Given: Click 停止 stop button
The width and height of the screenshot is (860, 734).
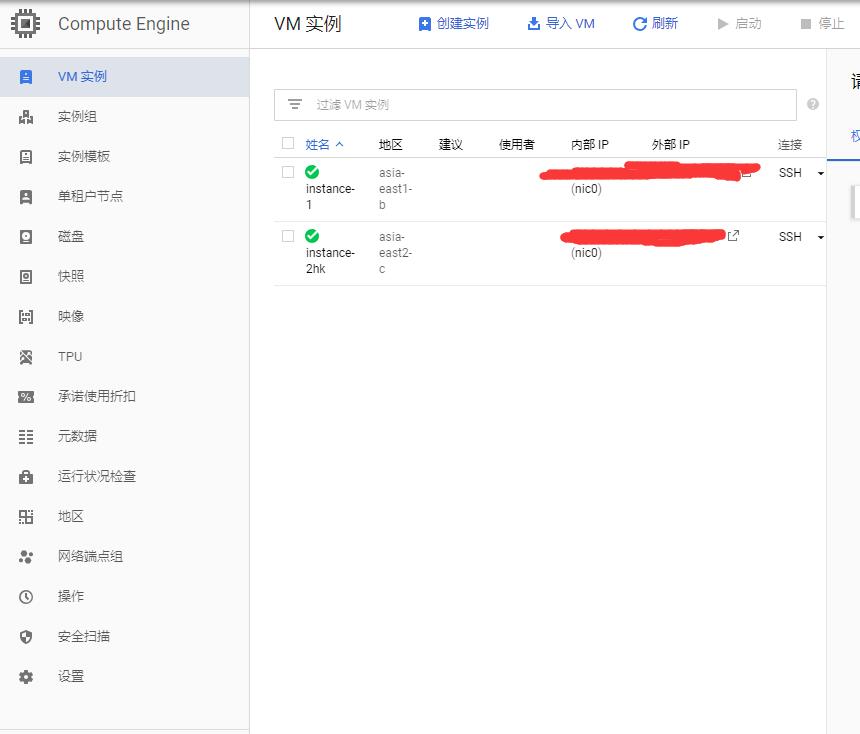Looking at the screenshot, I should pos(822,24).
